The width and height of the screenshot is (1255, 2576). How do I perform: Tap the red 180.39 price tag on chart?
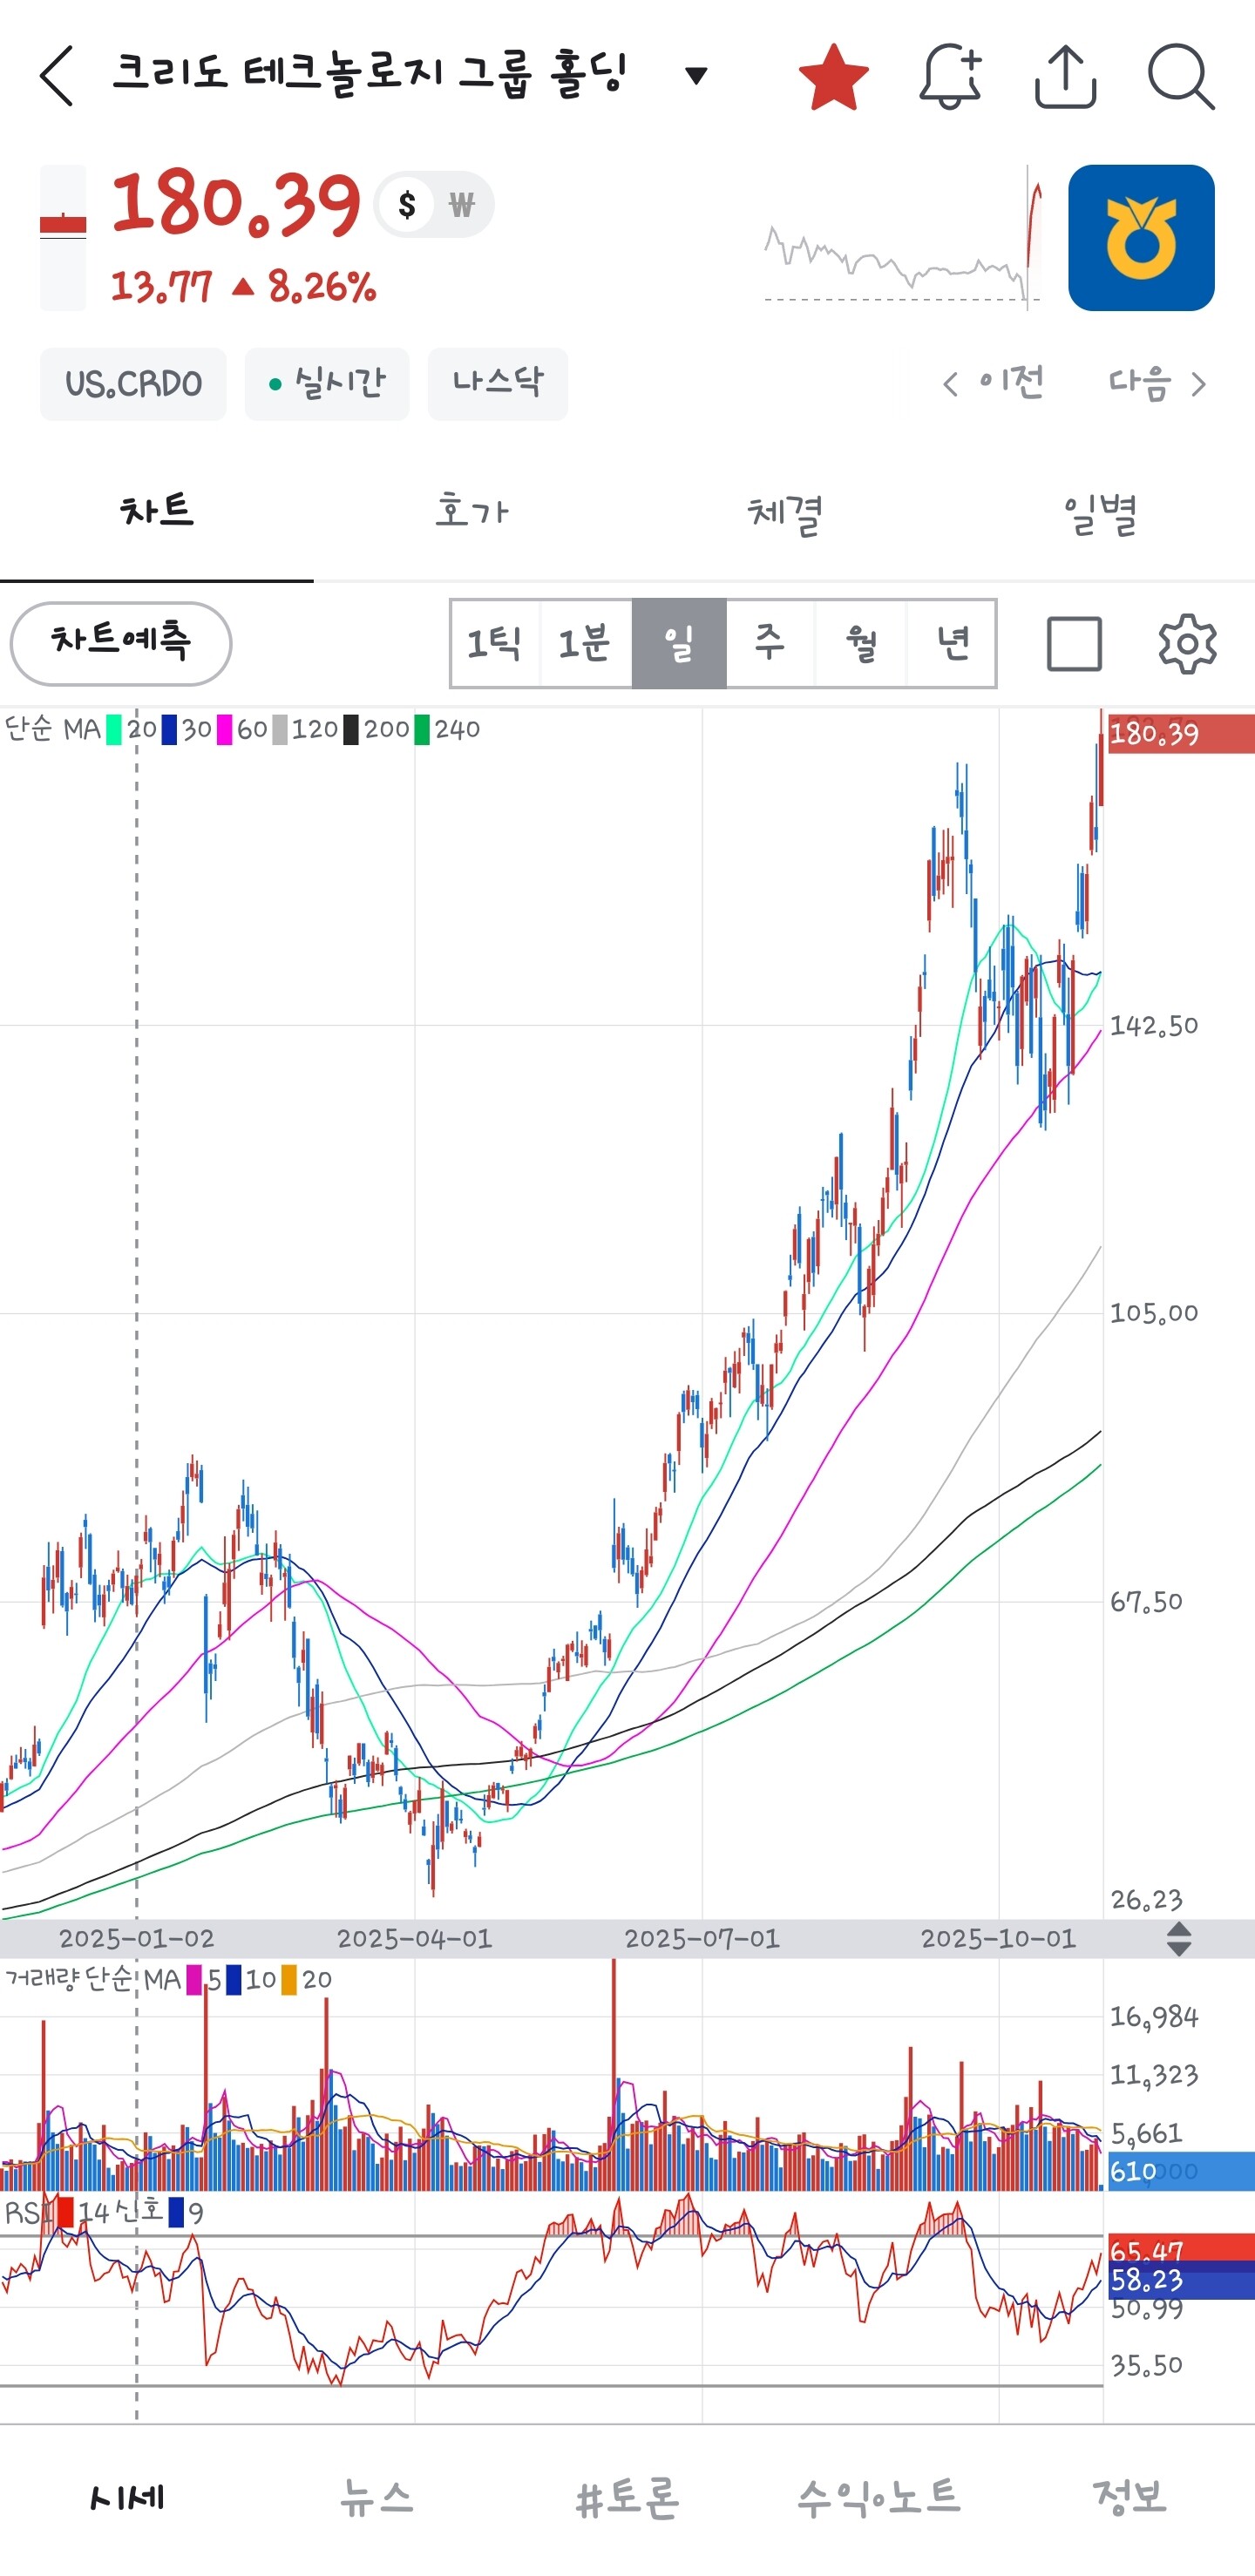(x=1181, y=734)
